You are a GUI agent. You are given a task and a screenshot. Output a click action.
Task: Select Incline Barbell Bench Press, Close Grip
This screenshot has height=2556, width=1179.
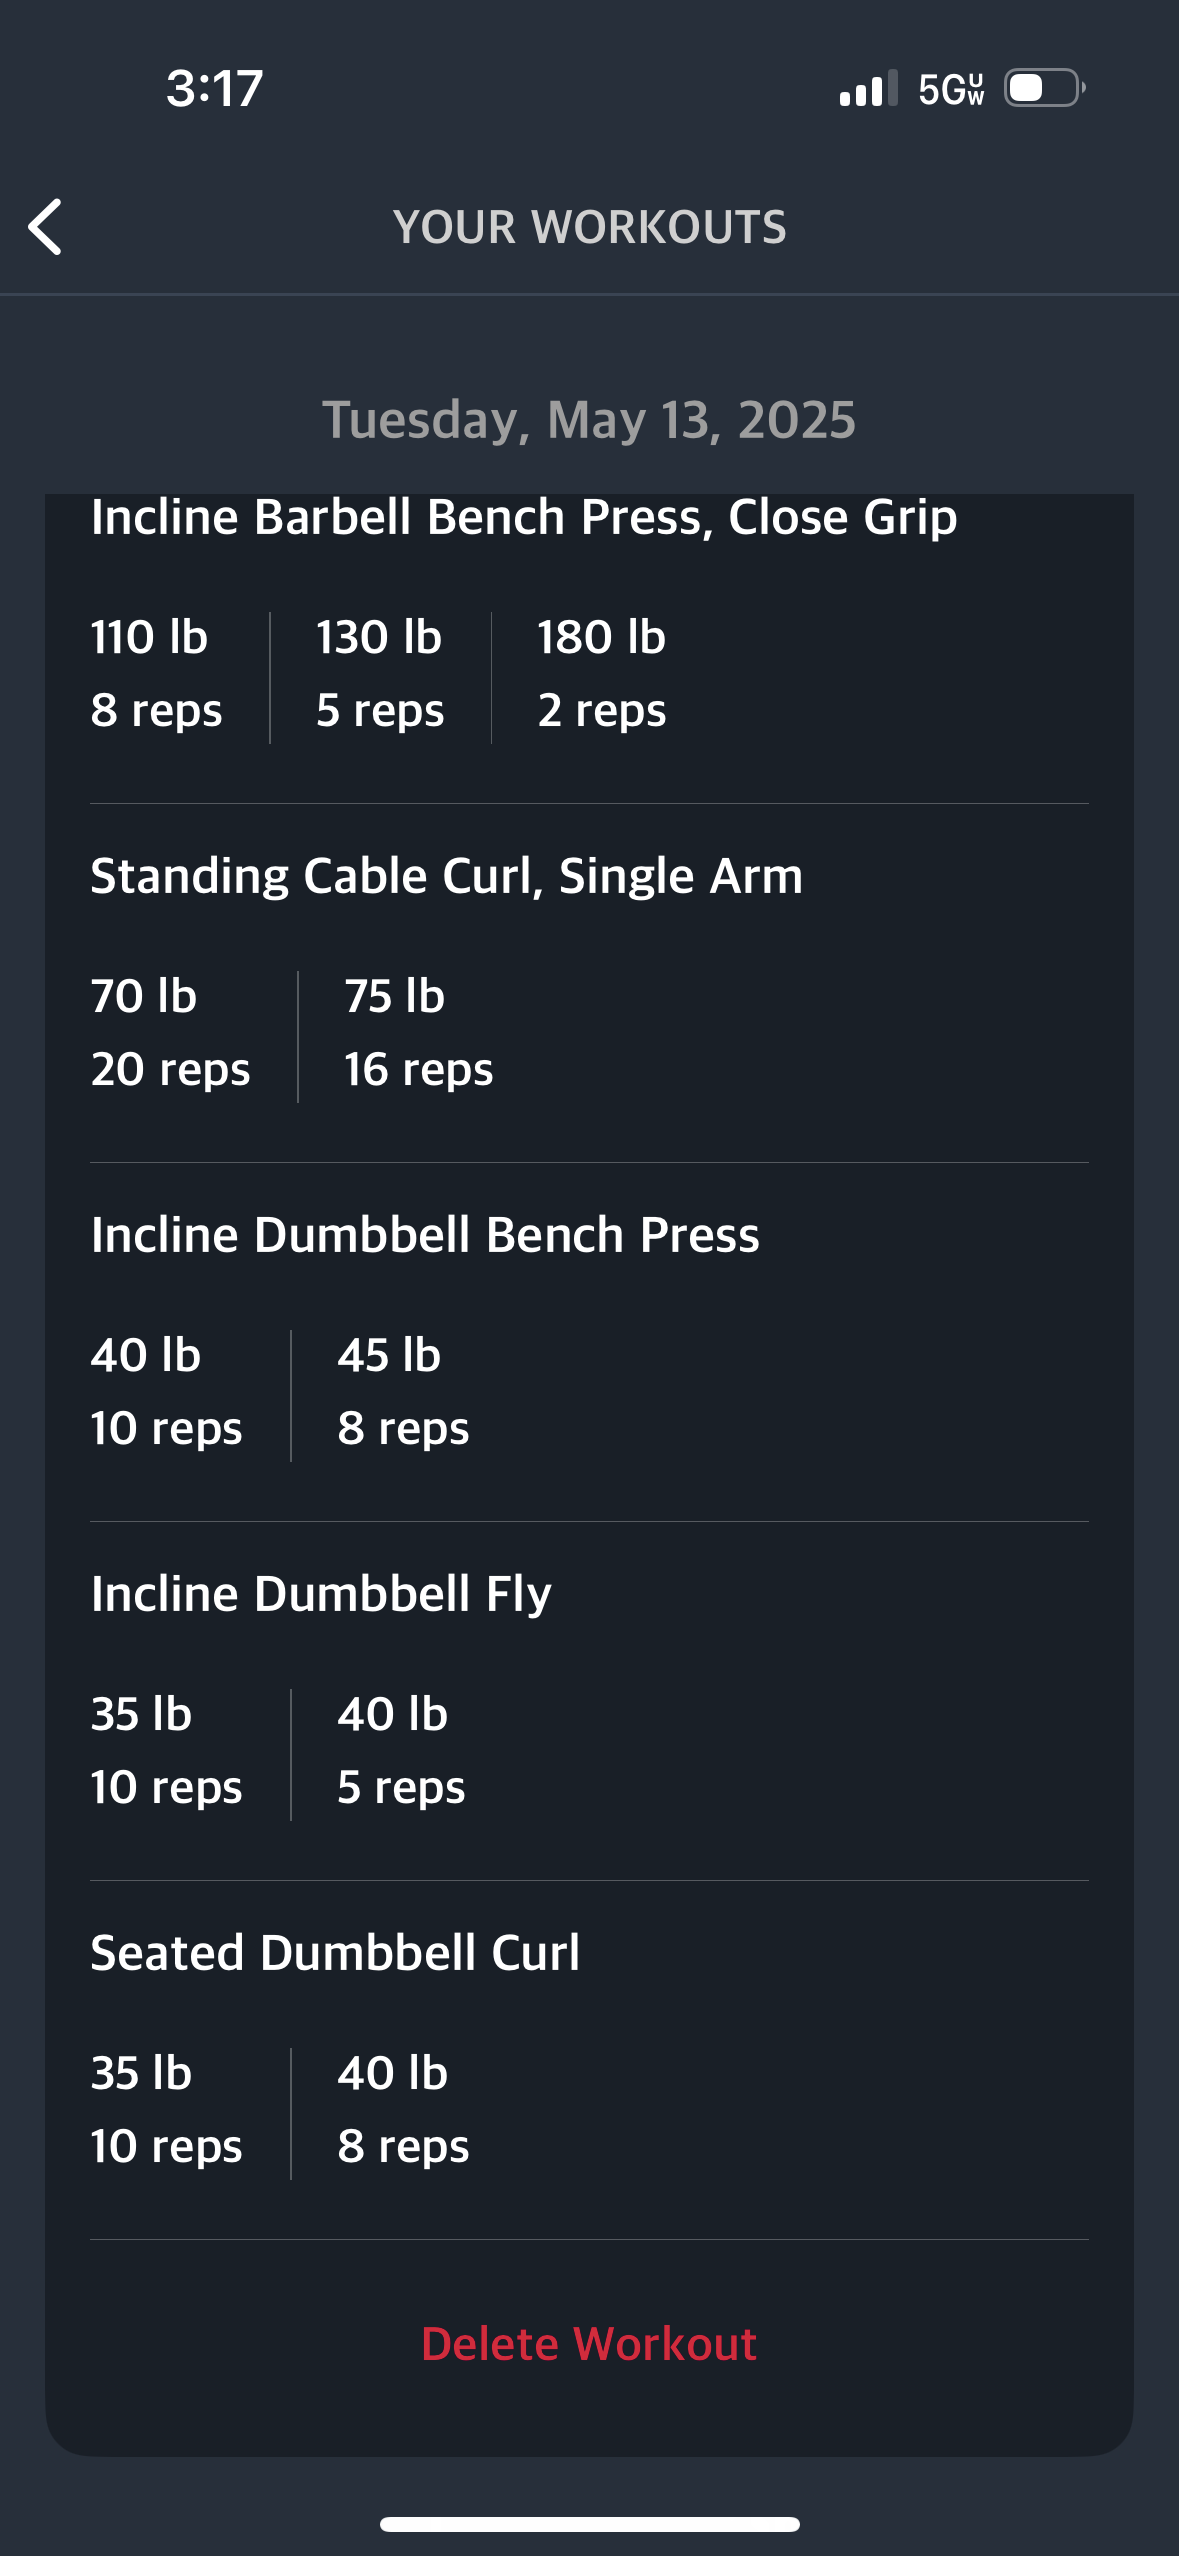(524, 517)
